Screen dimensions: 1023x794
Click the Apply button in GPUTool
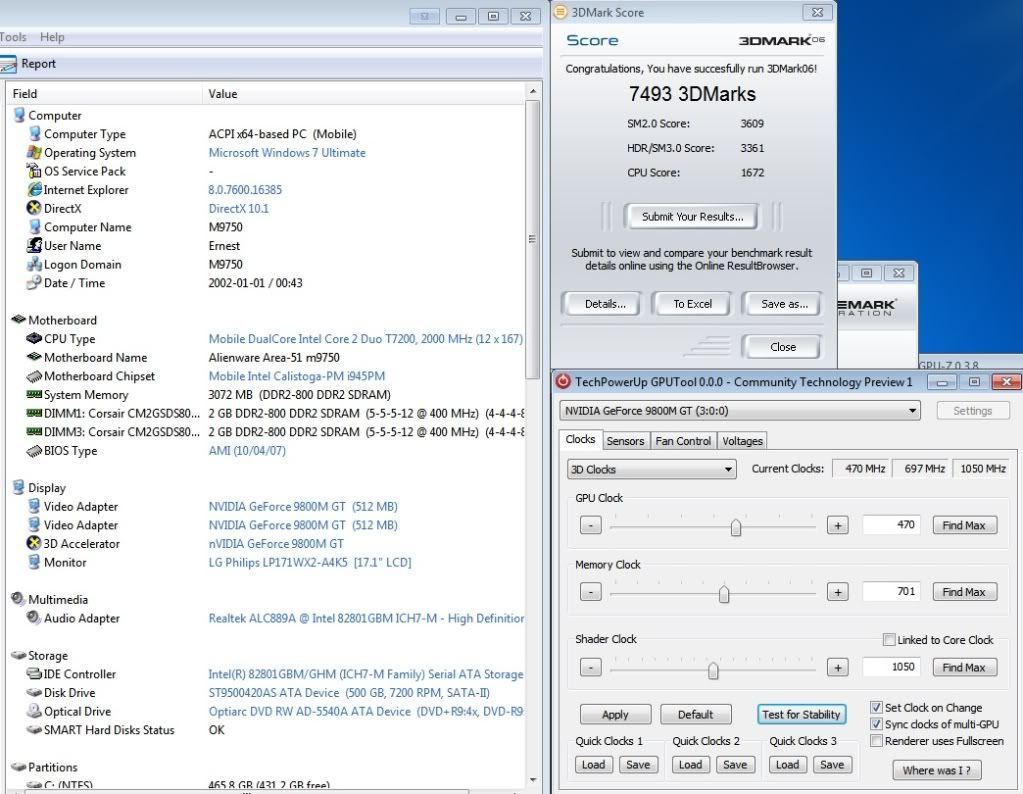615,714
